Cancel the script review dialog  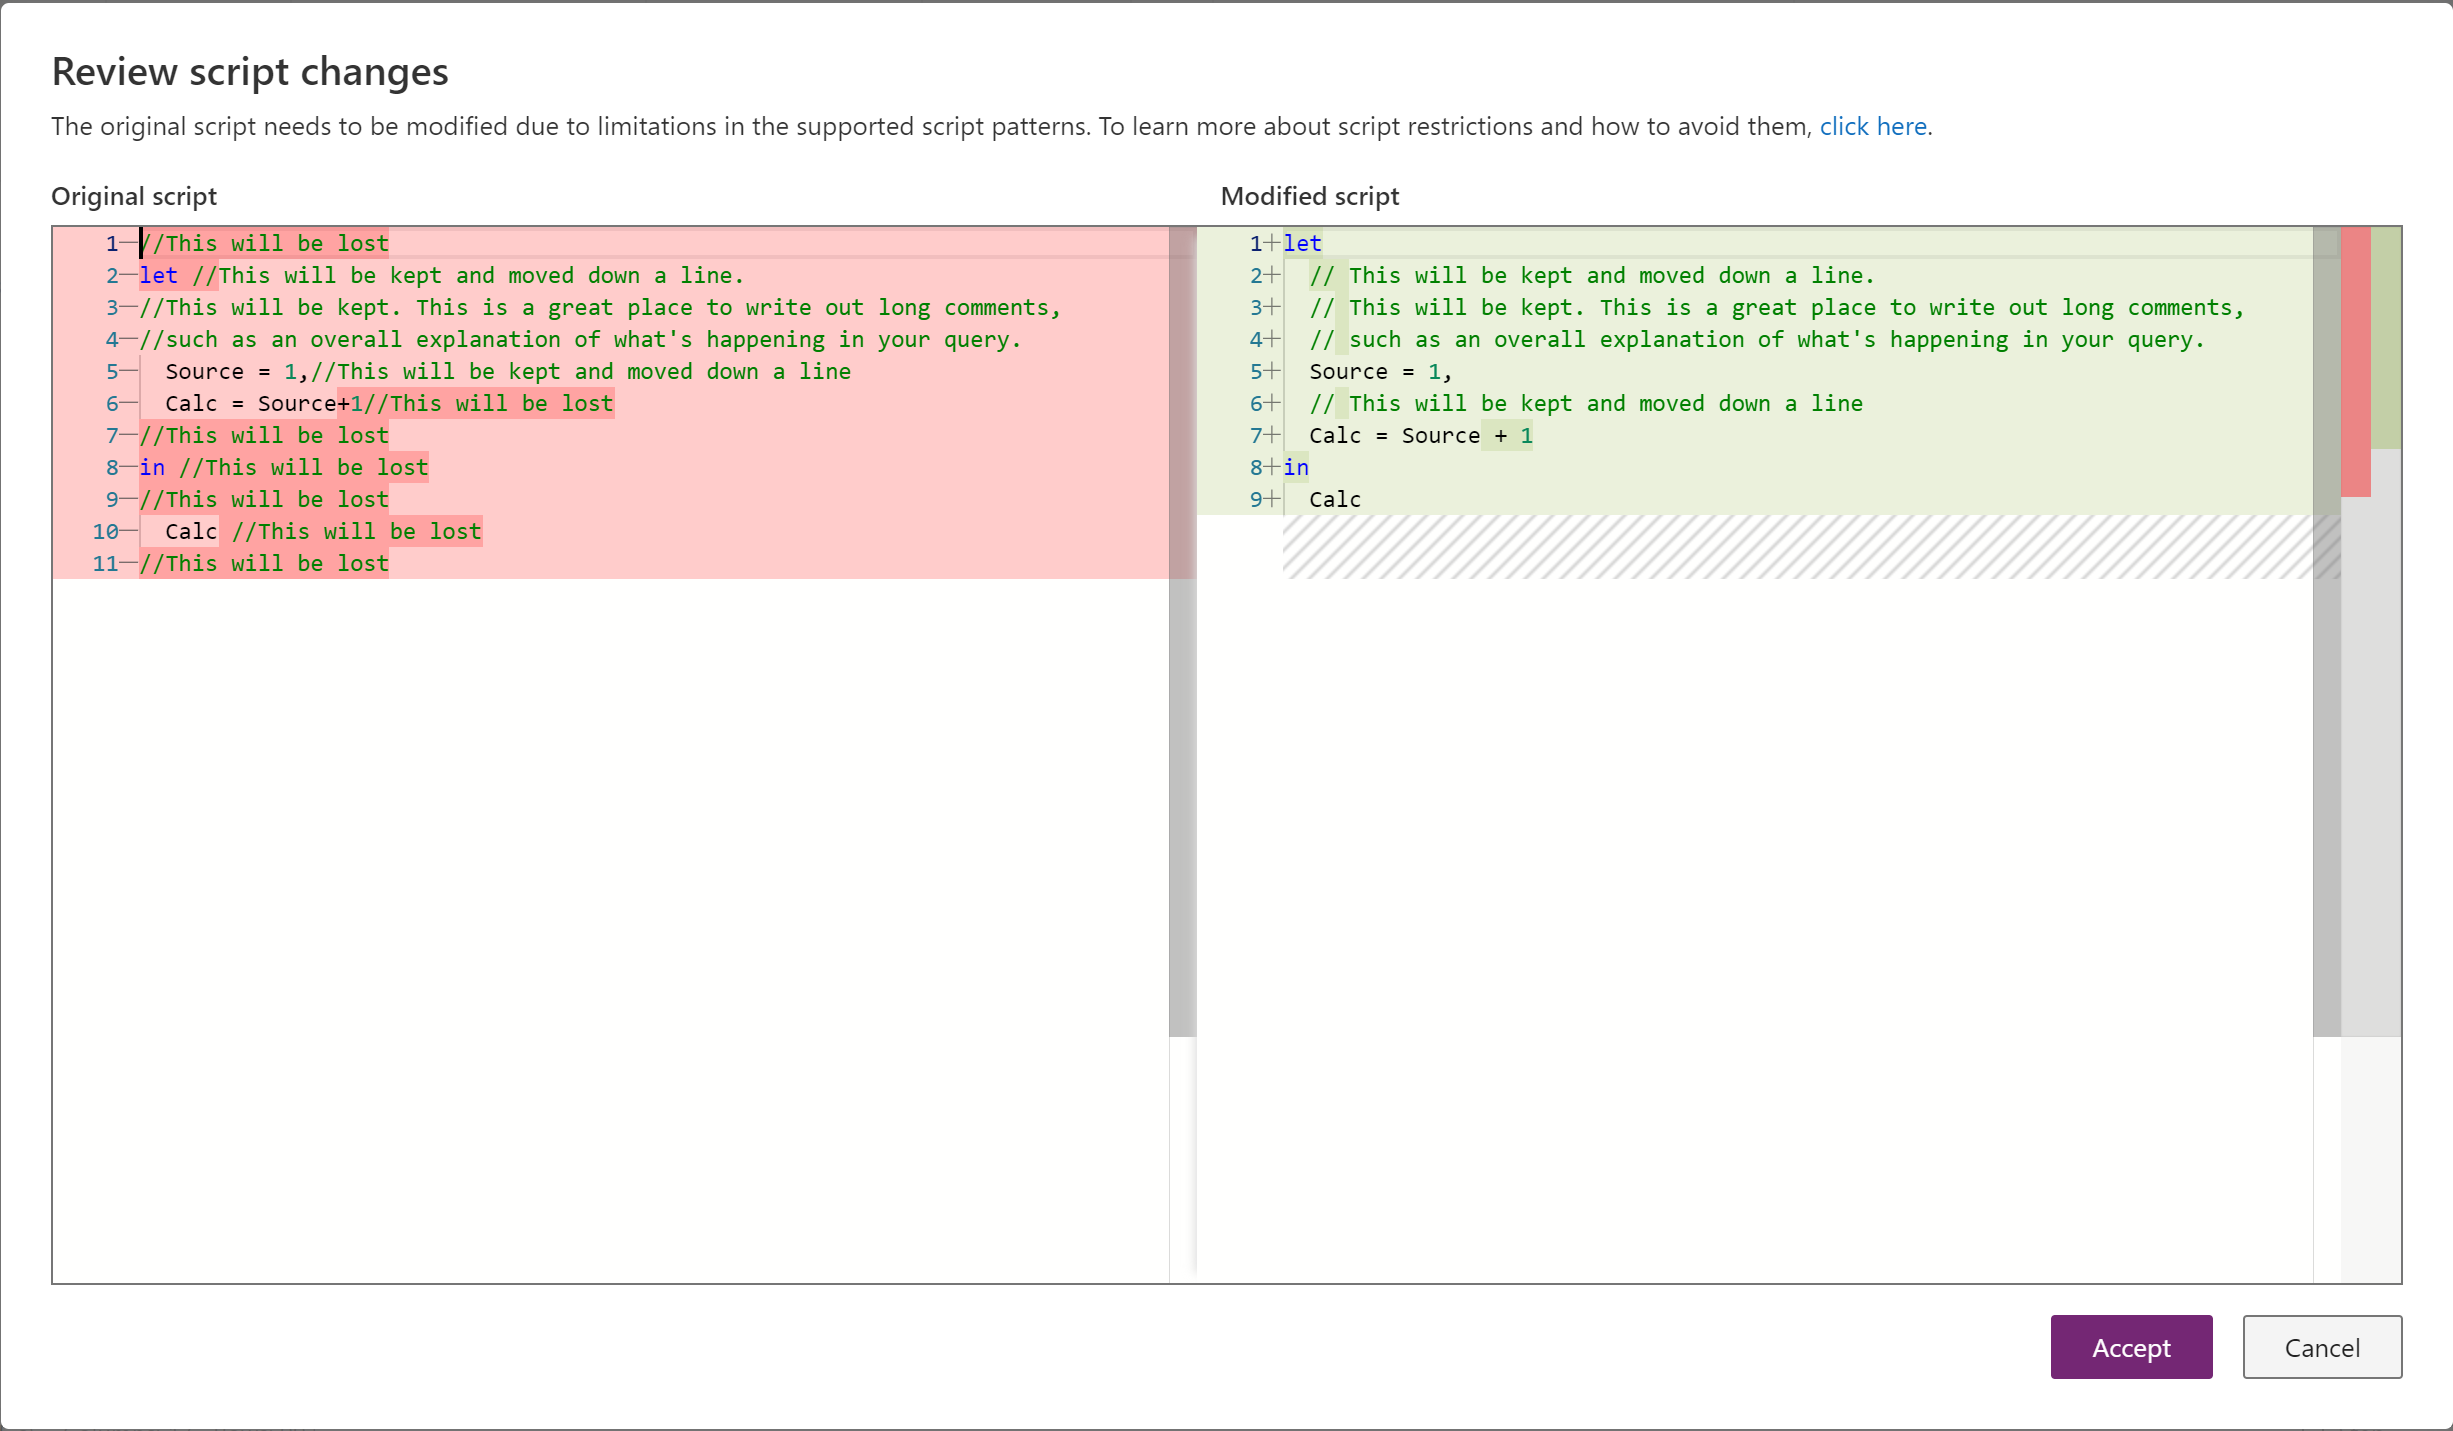(2322, 1347)
